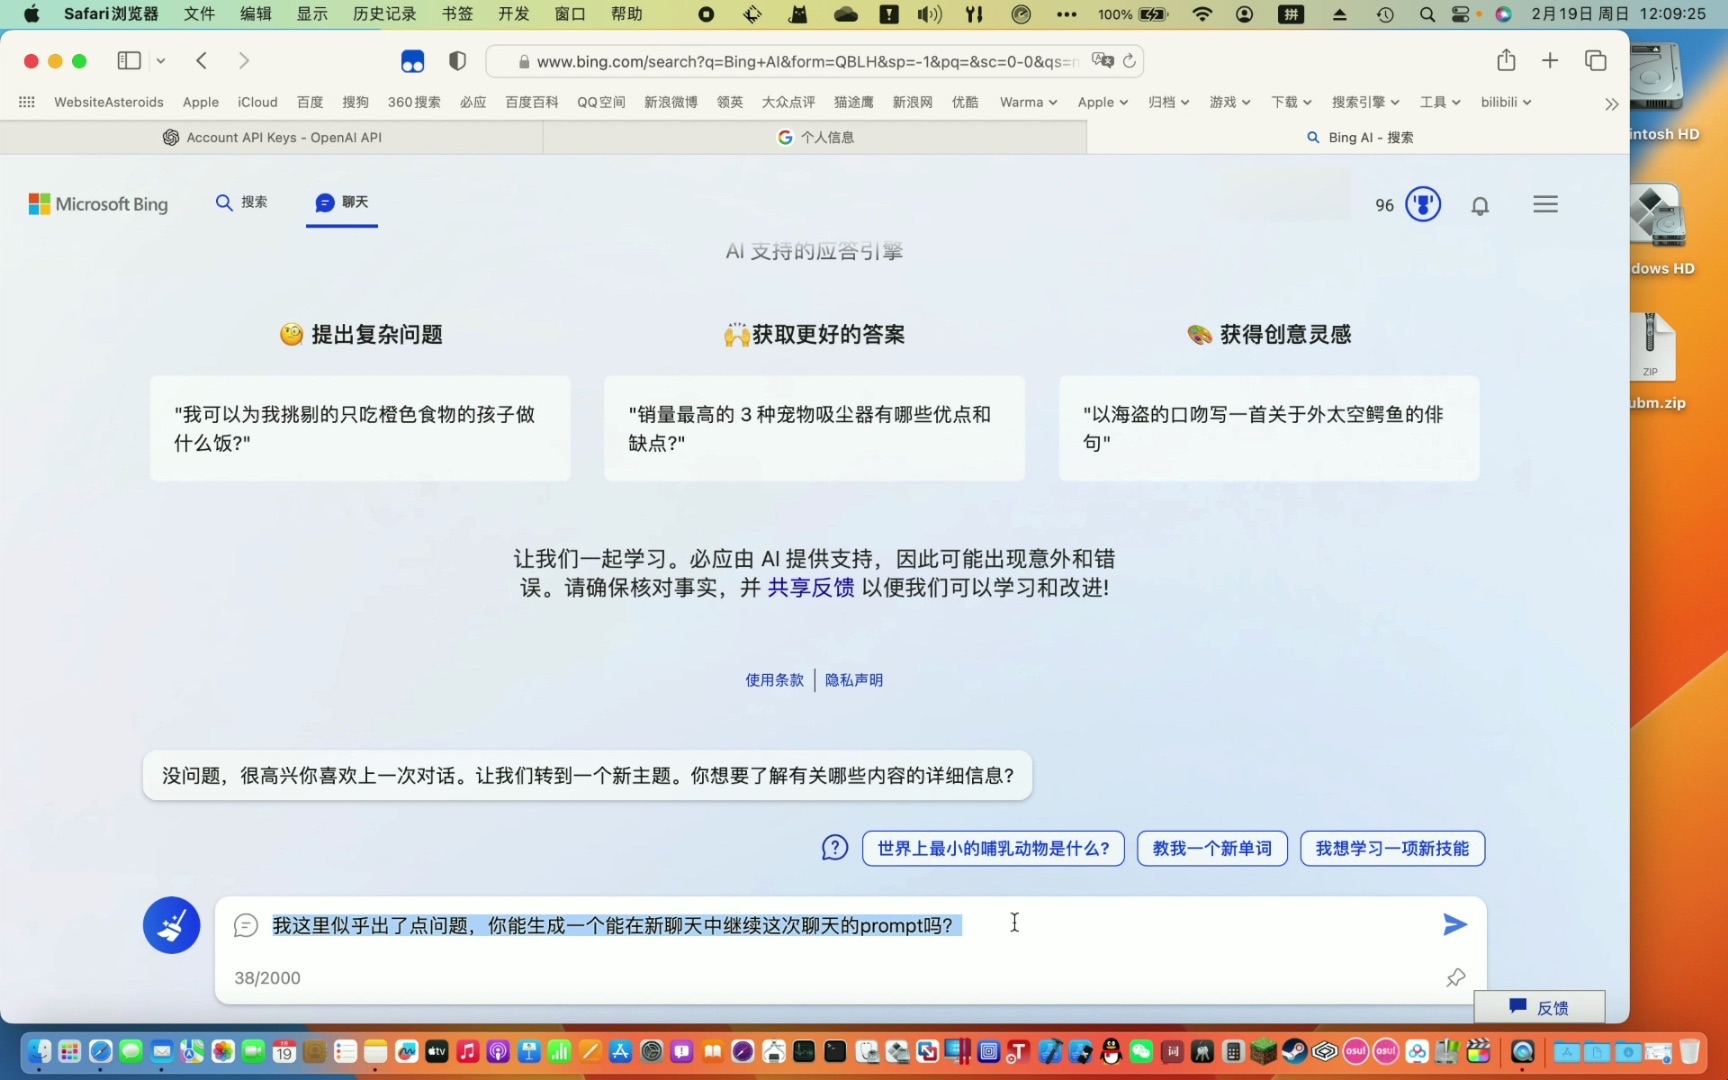The image size is (1728, 1080).
Task: Open Bing hamburger menu
Action: (x=1545, y=205)
